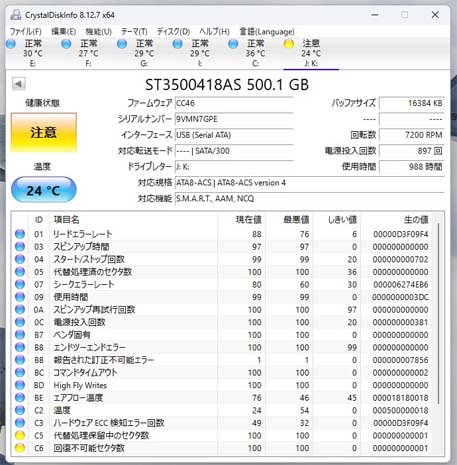Click the yellow caution icon for ID C6
Screen dimensions: 457x465
pyautogui.click(x=20, y=448)
